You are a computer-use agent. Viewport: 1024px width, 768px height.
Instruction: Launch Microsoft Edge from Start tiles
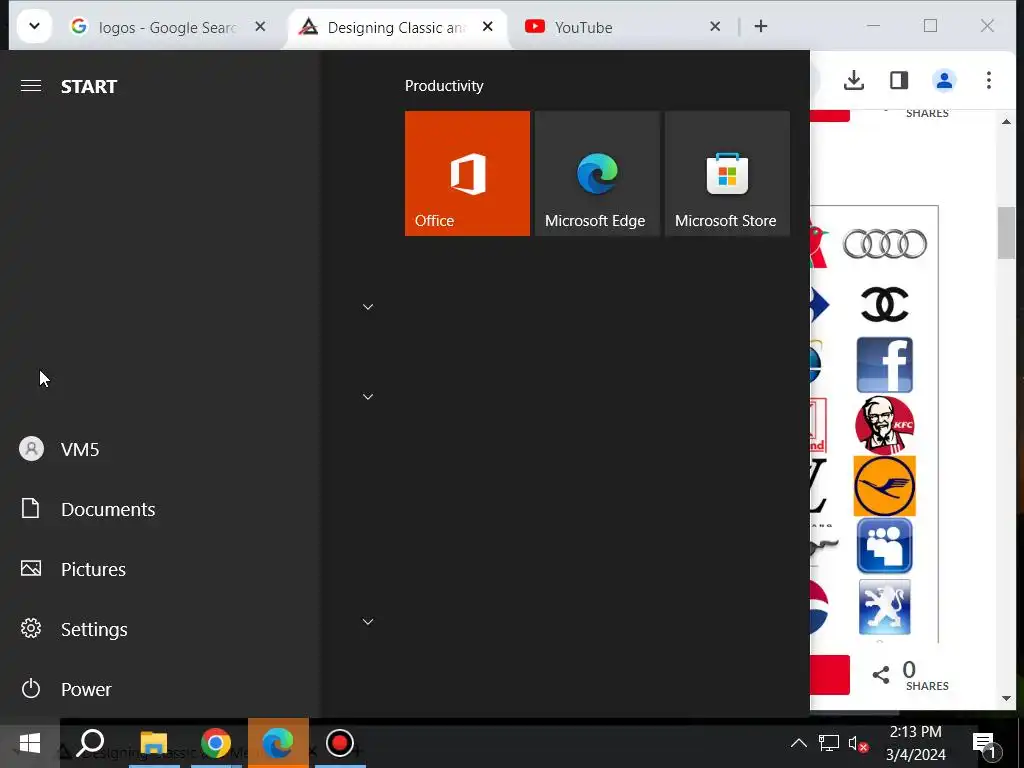pyautogui.click(x=597, y=173)
